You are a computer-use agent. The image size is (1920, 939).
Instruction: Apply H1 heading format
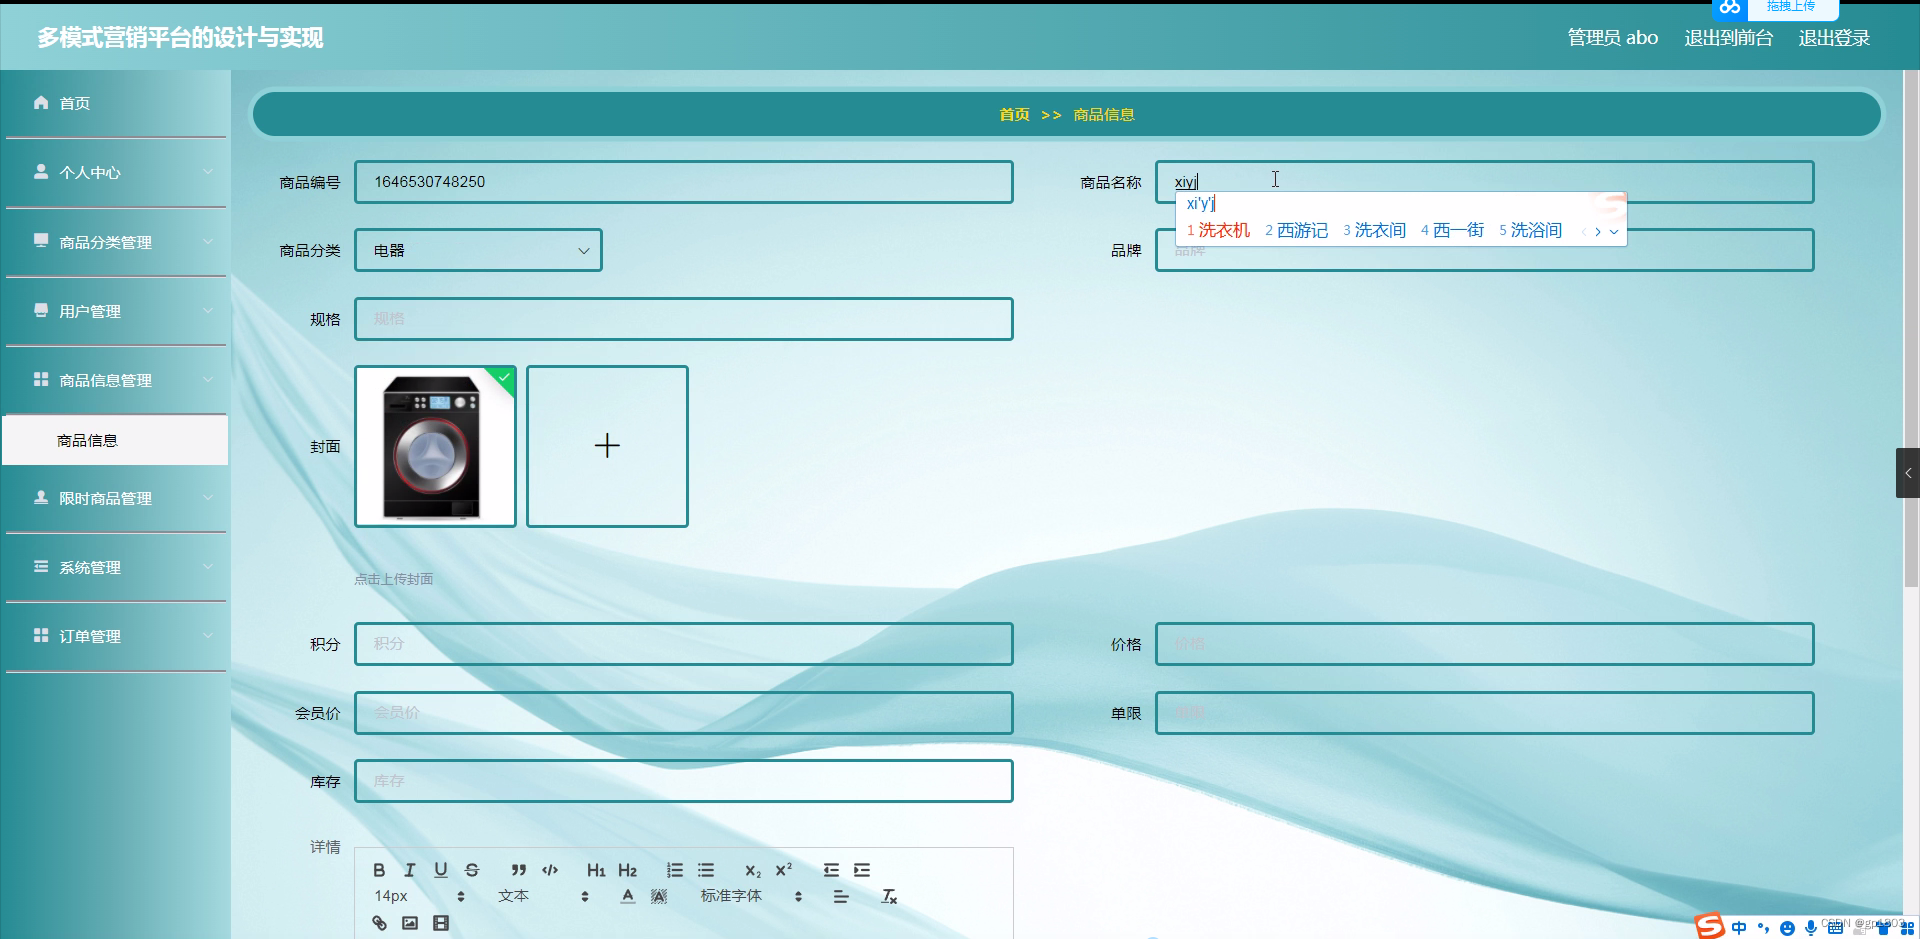[x=597, y=871]
